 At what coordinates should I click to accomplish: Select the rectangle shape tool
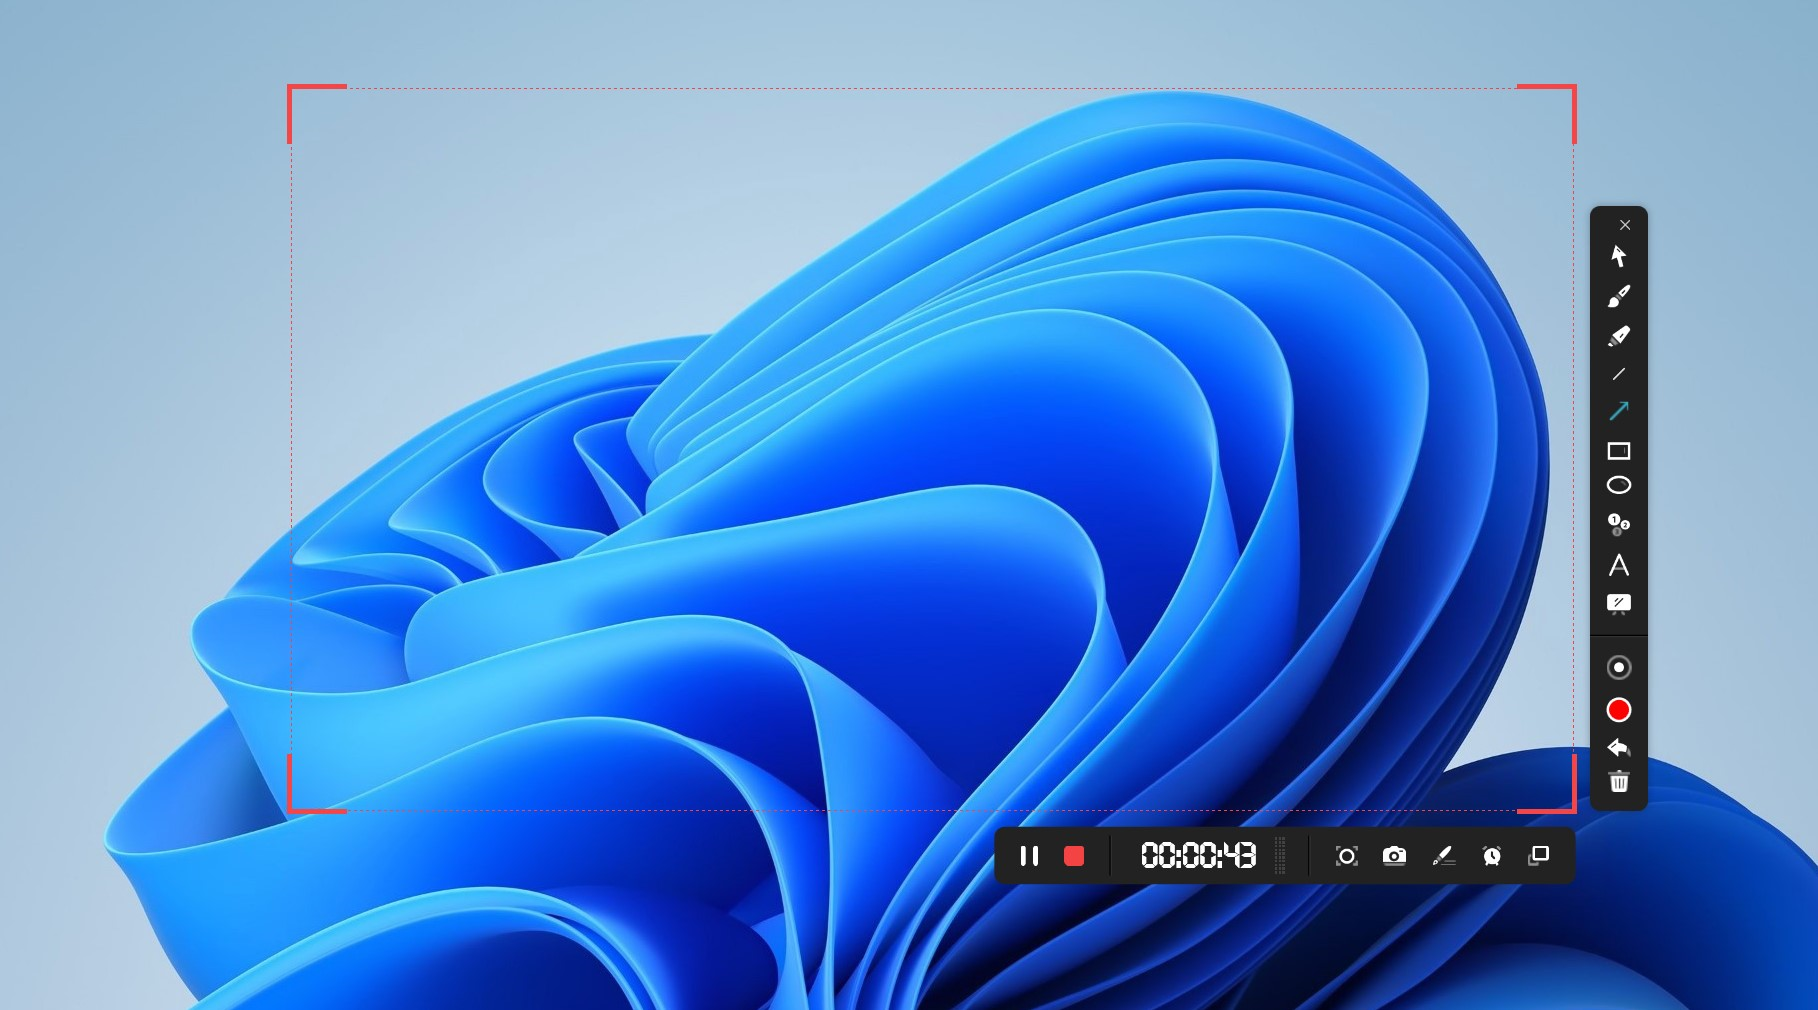pyautogui.click(x=1620, y=450)
